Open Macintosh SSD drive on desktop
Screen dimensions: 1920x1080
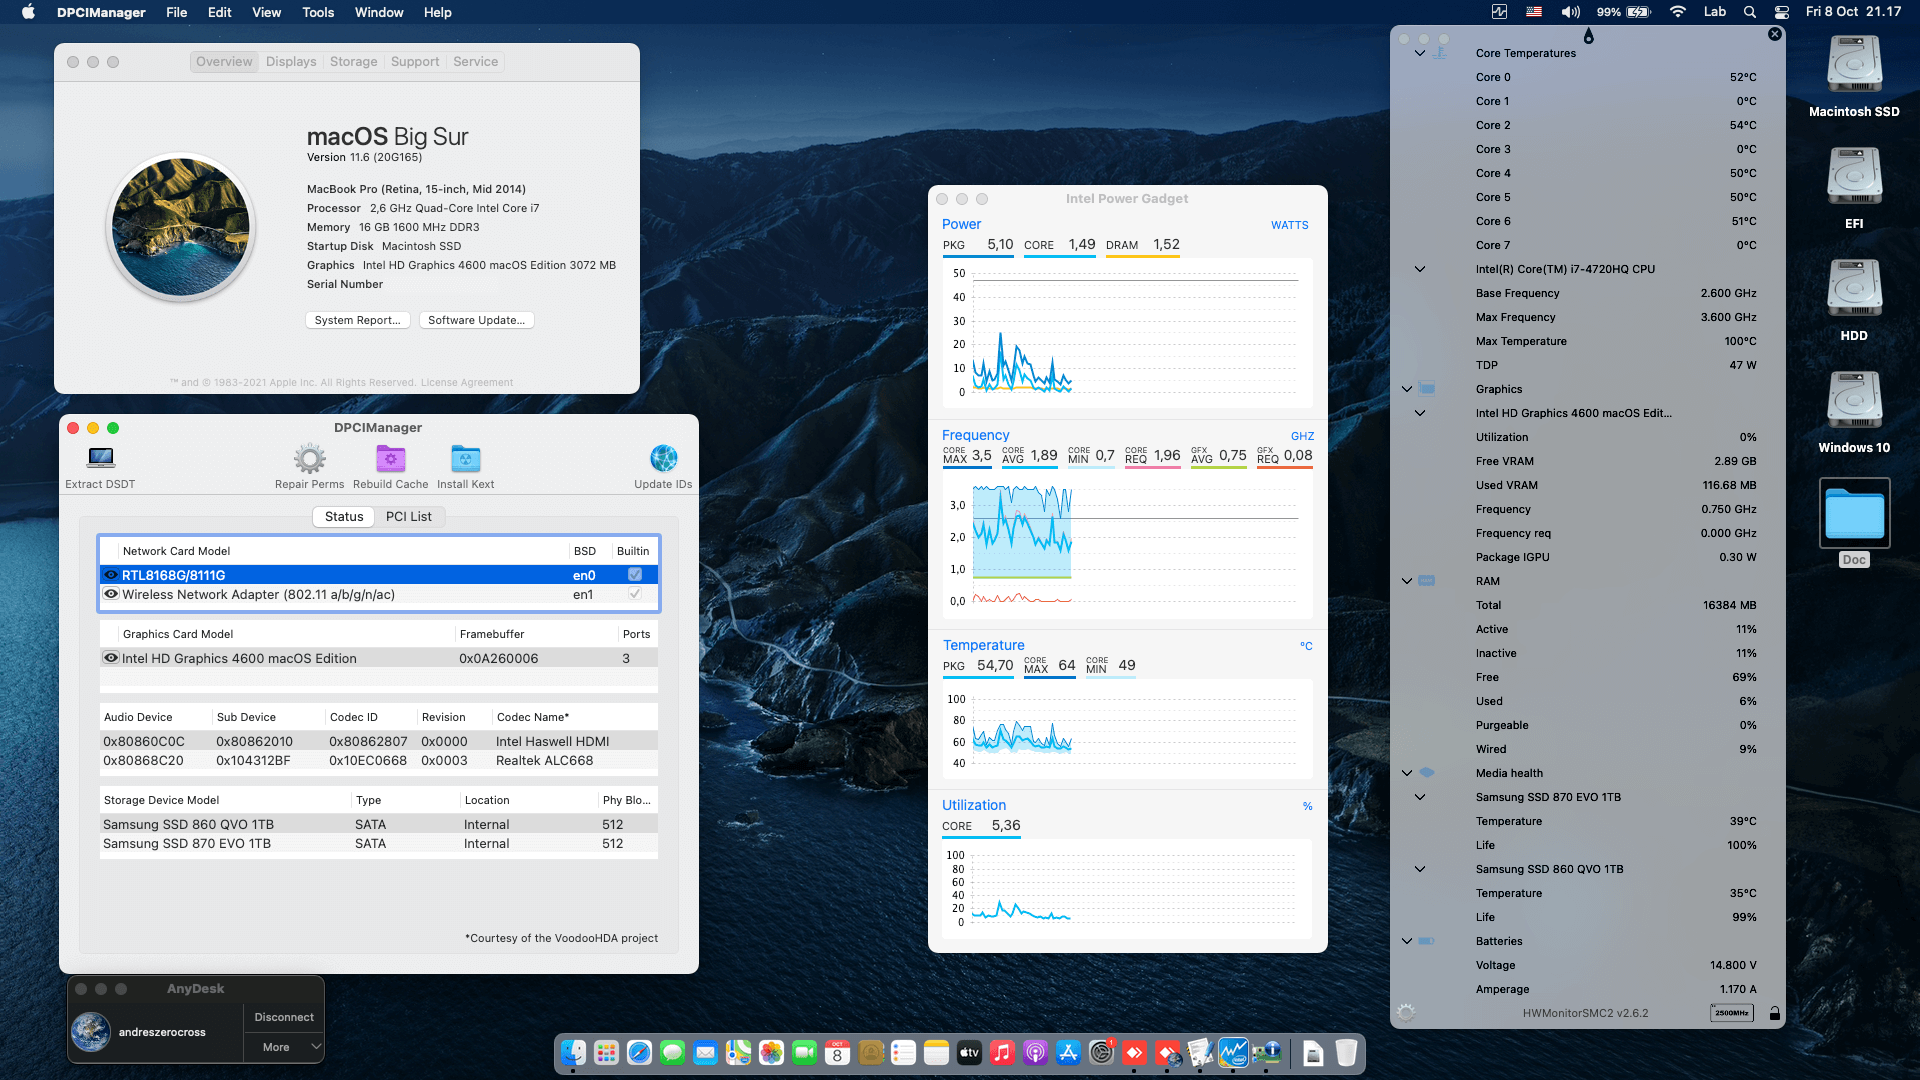[x=1855, y=64]
